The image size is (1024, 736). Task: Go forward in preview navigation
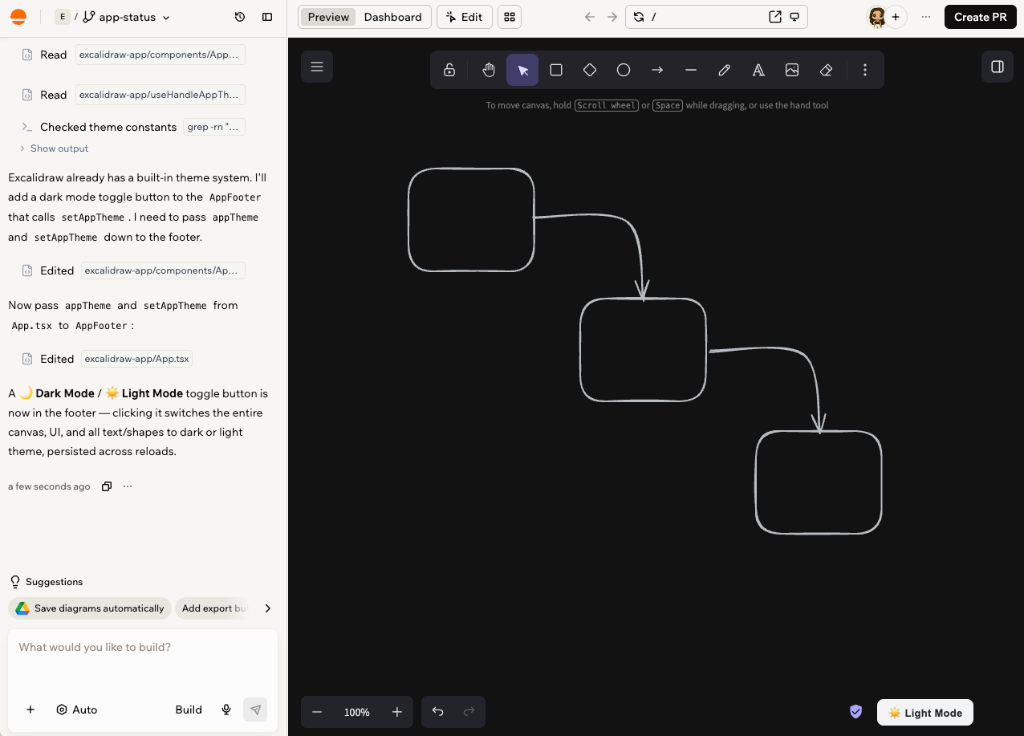click(x=612, y=17)
